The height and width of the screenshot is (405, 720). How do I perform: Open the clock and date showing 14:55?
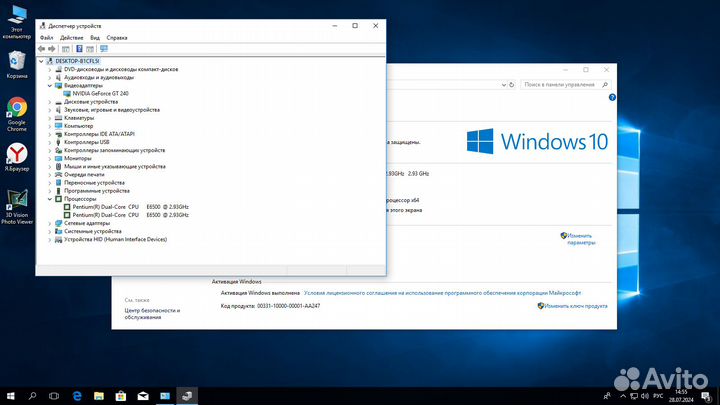coord(681,396)
